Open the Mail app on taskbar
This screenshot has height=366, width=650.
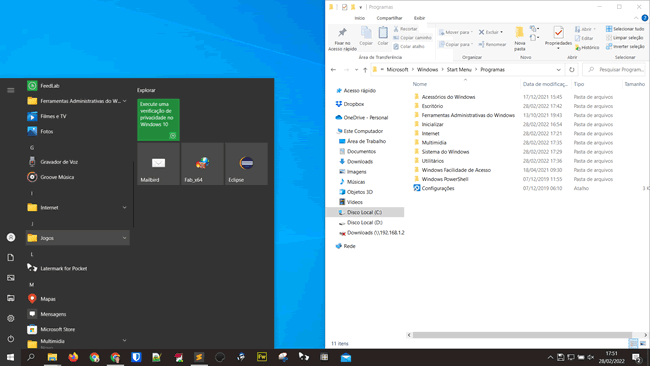(346, 357)
